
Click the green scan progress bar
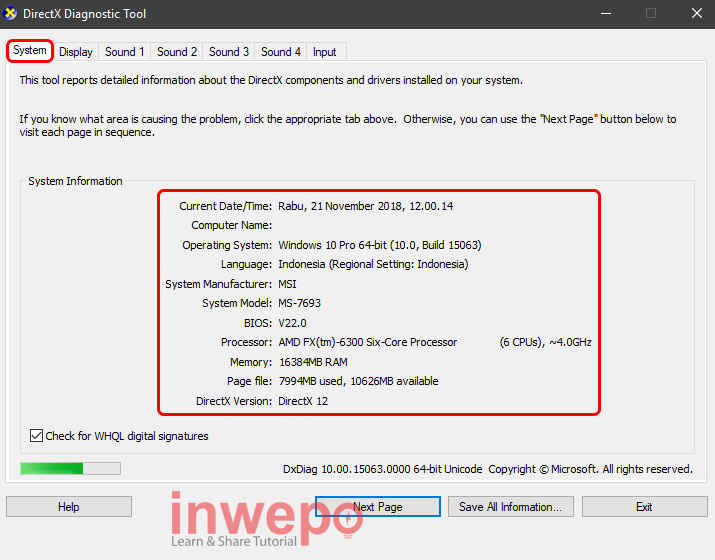(70, 468)
